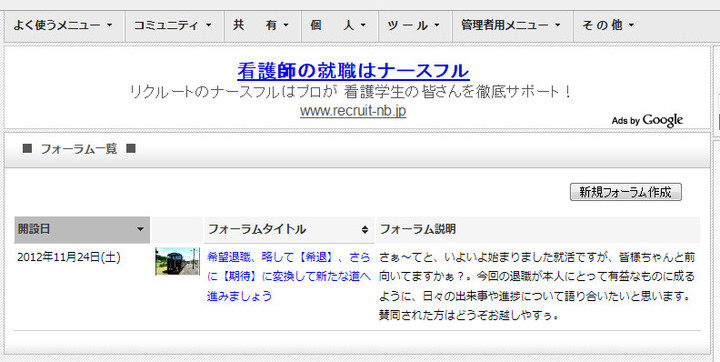Click the Ads by Google label

point(647,120)
